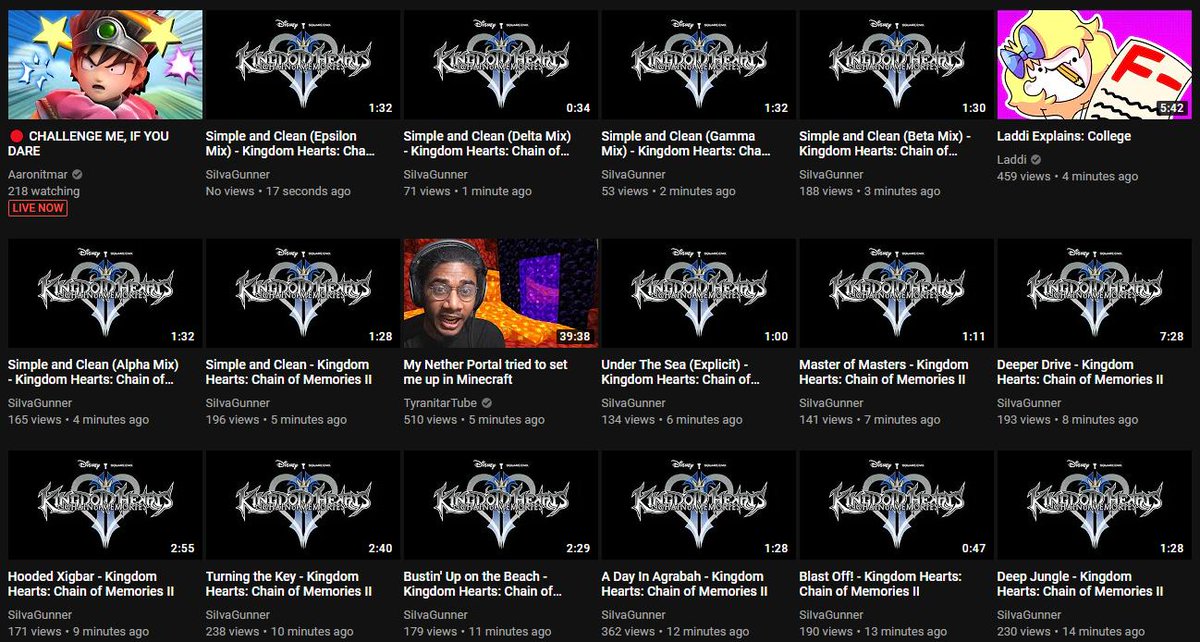Open TyranitarTube channel link

(x=442, y=403)
